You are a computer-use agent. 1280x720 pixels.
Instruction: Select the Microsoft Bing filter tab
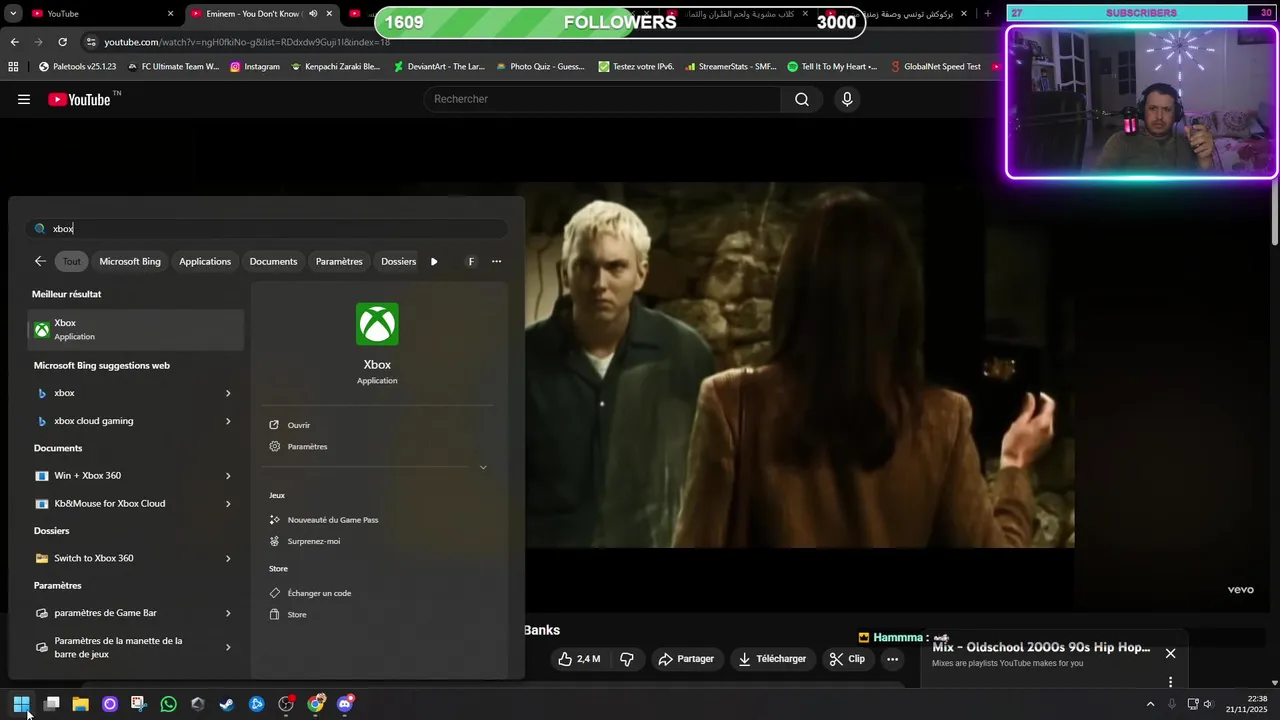pyautogui.click(x=130, y=261)
